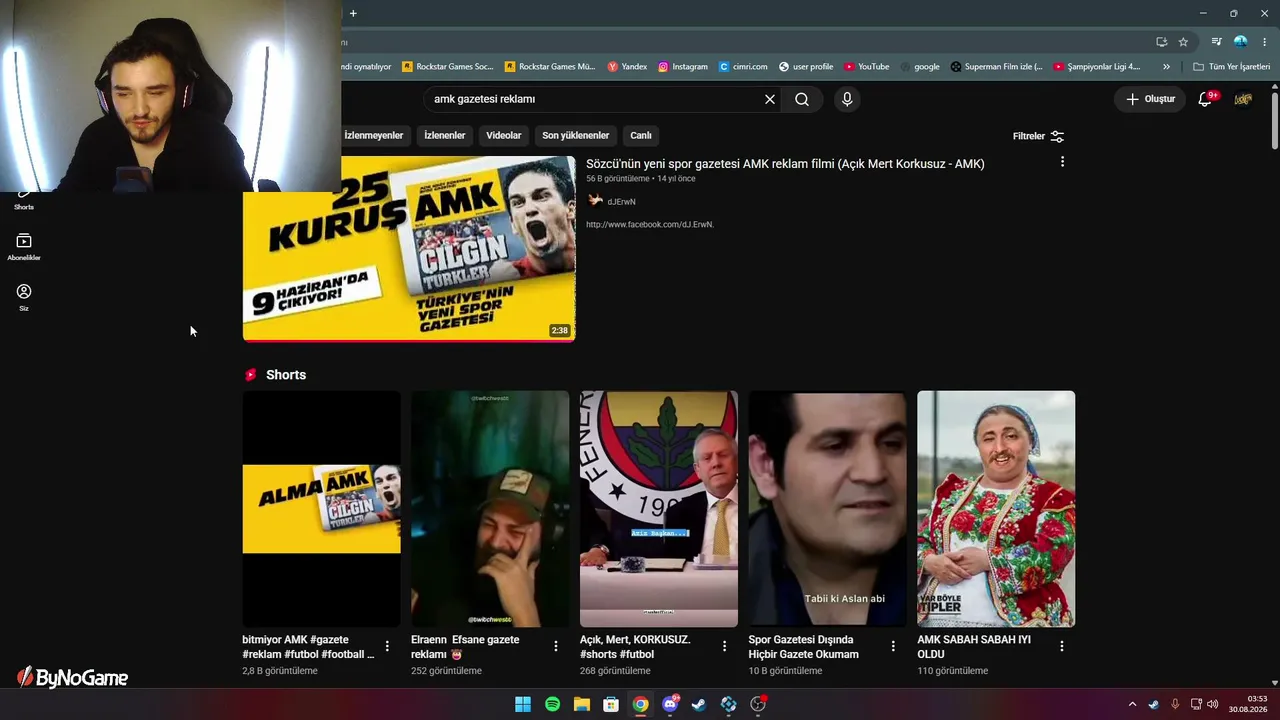Open Microsoft Store from the taskbar
1280x720 pixels.
(x=611, y=704)
